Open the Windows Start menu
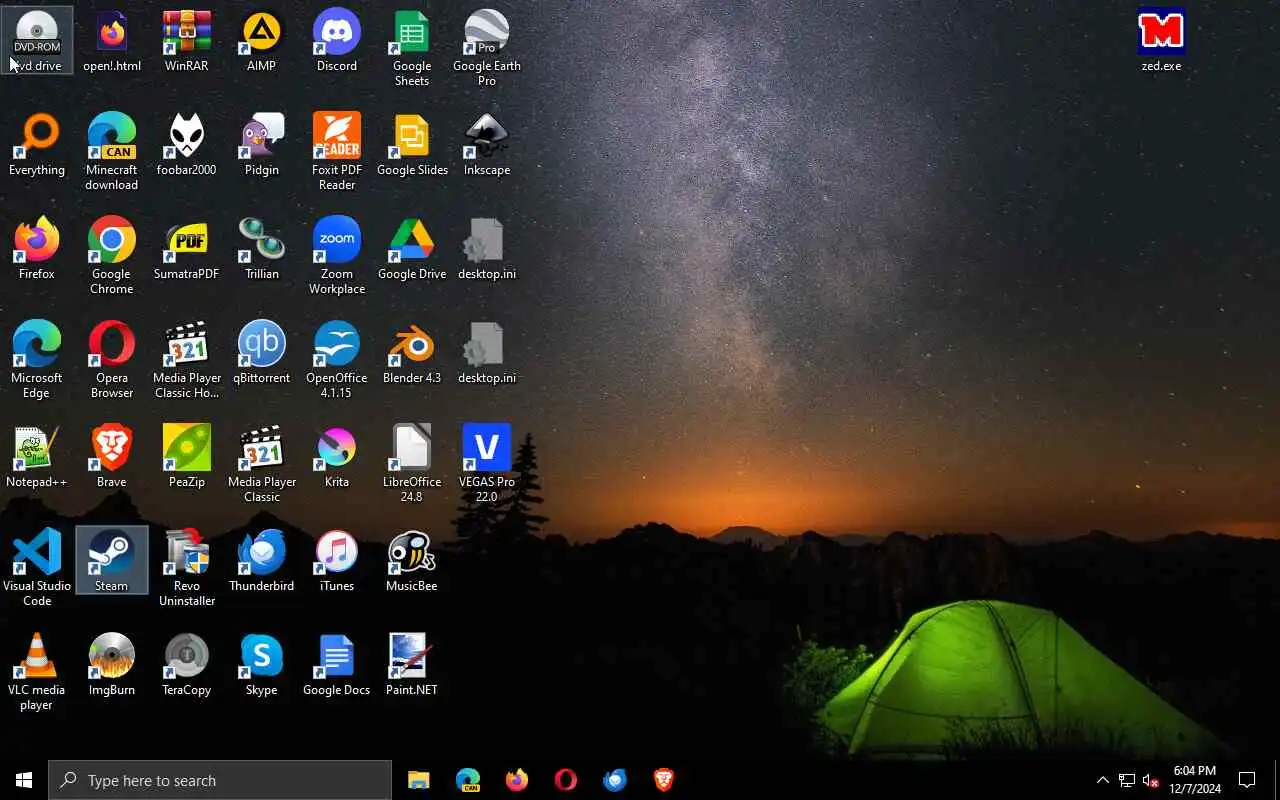 click(24, 780)
